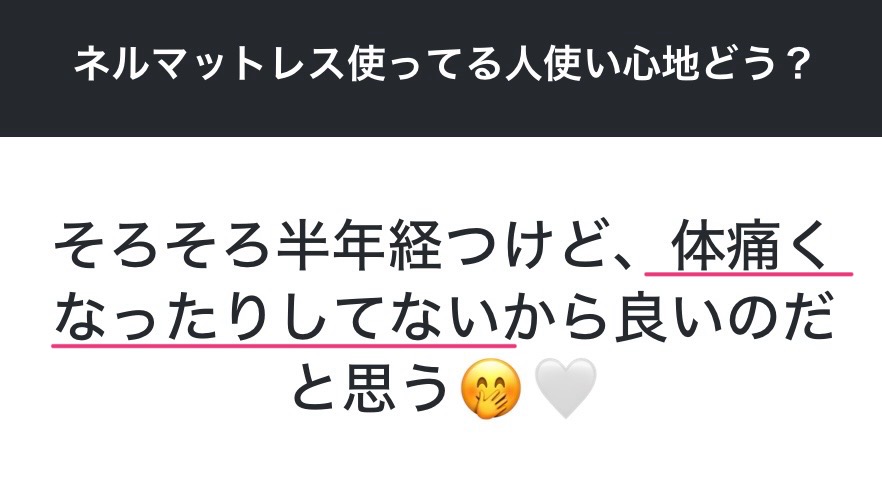The width and height of the screenshot is (882, 483).
Task: Click 良いのだ at end of second line
Action: coord(723,318)
